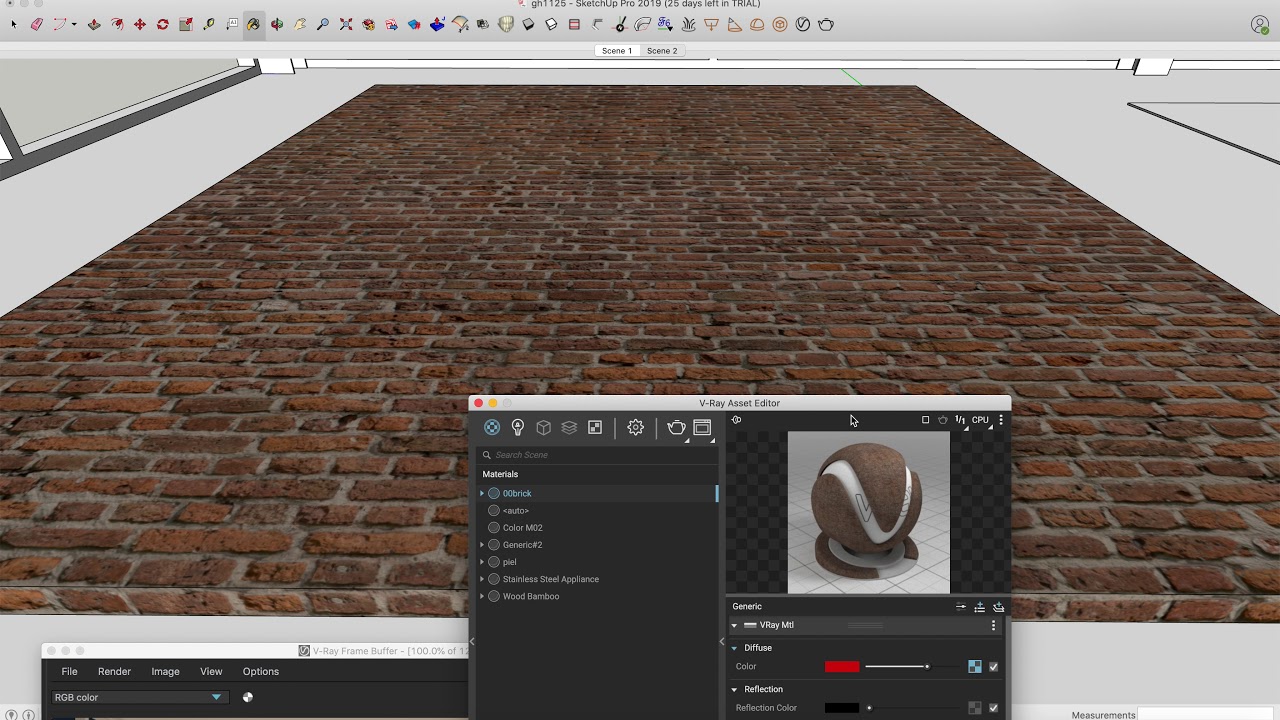Collapse the Diffuse section
The image size is (1280, 720).
click(x=734, y=648)
